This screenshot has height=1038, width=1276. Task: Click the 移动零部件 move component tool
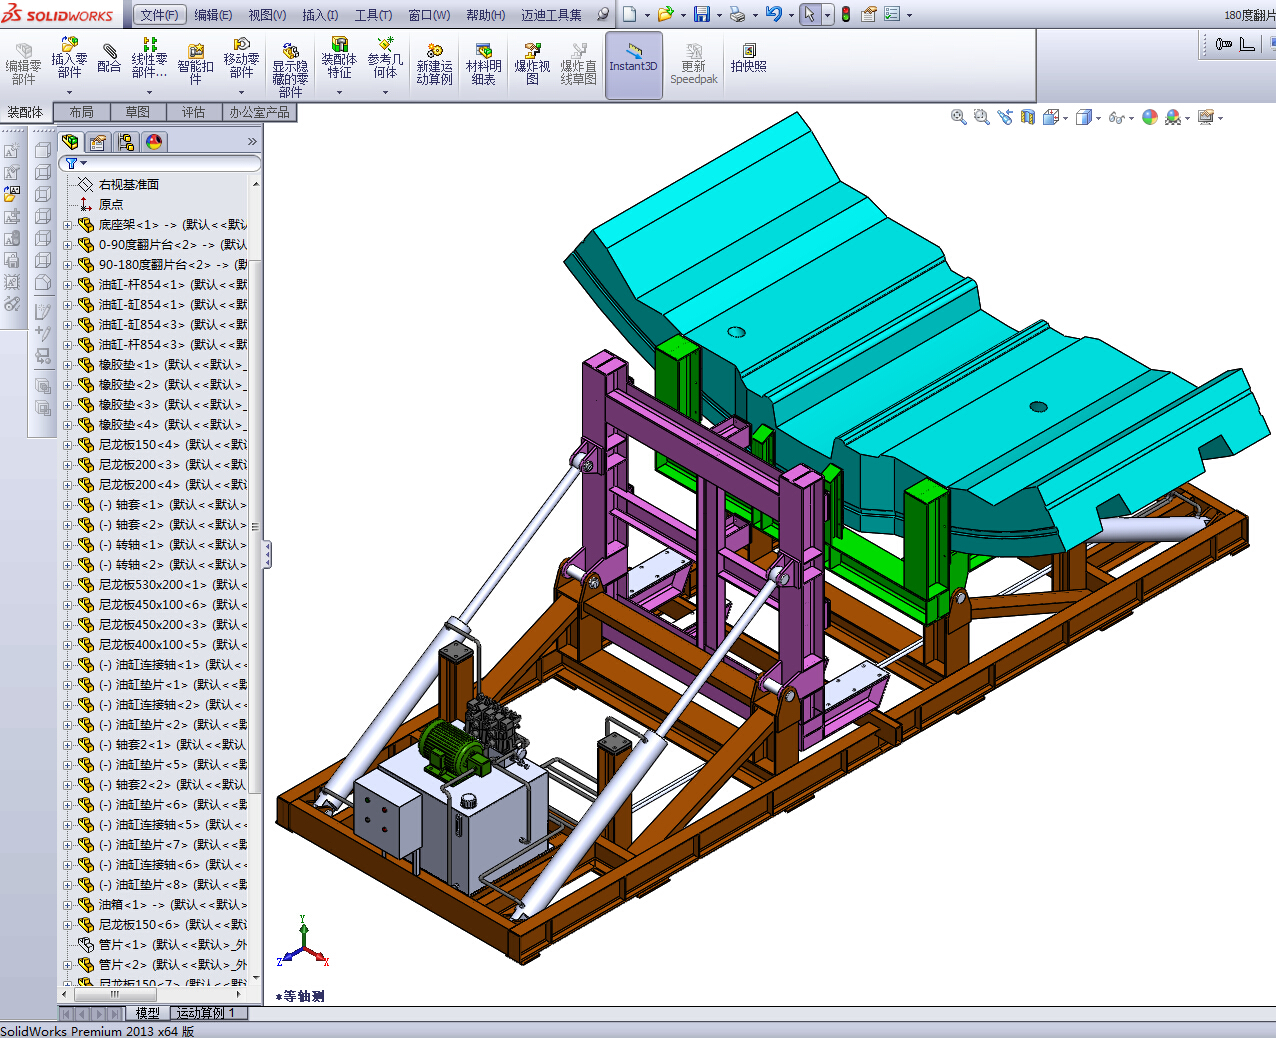click(241, 59)
